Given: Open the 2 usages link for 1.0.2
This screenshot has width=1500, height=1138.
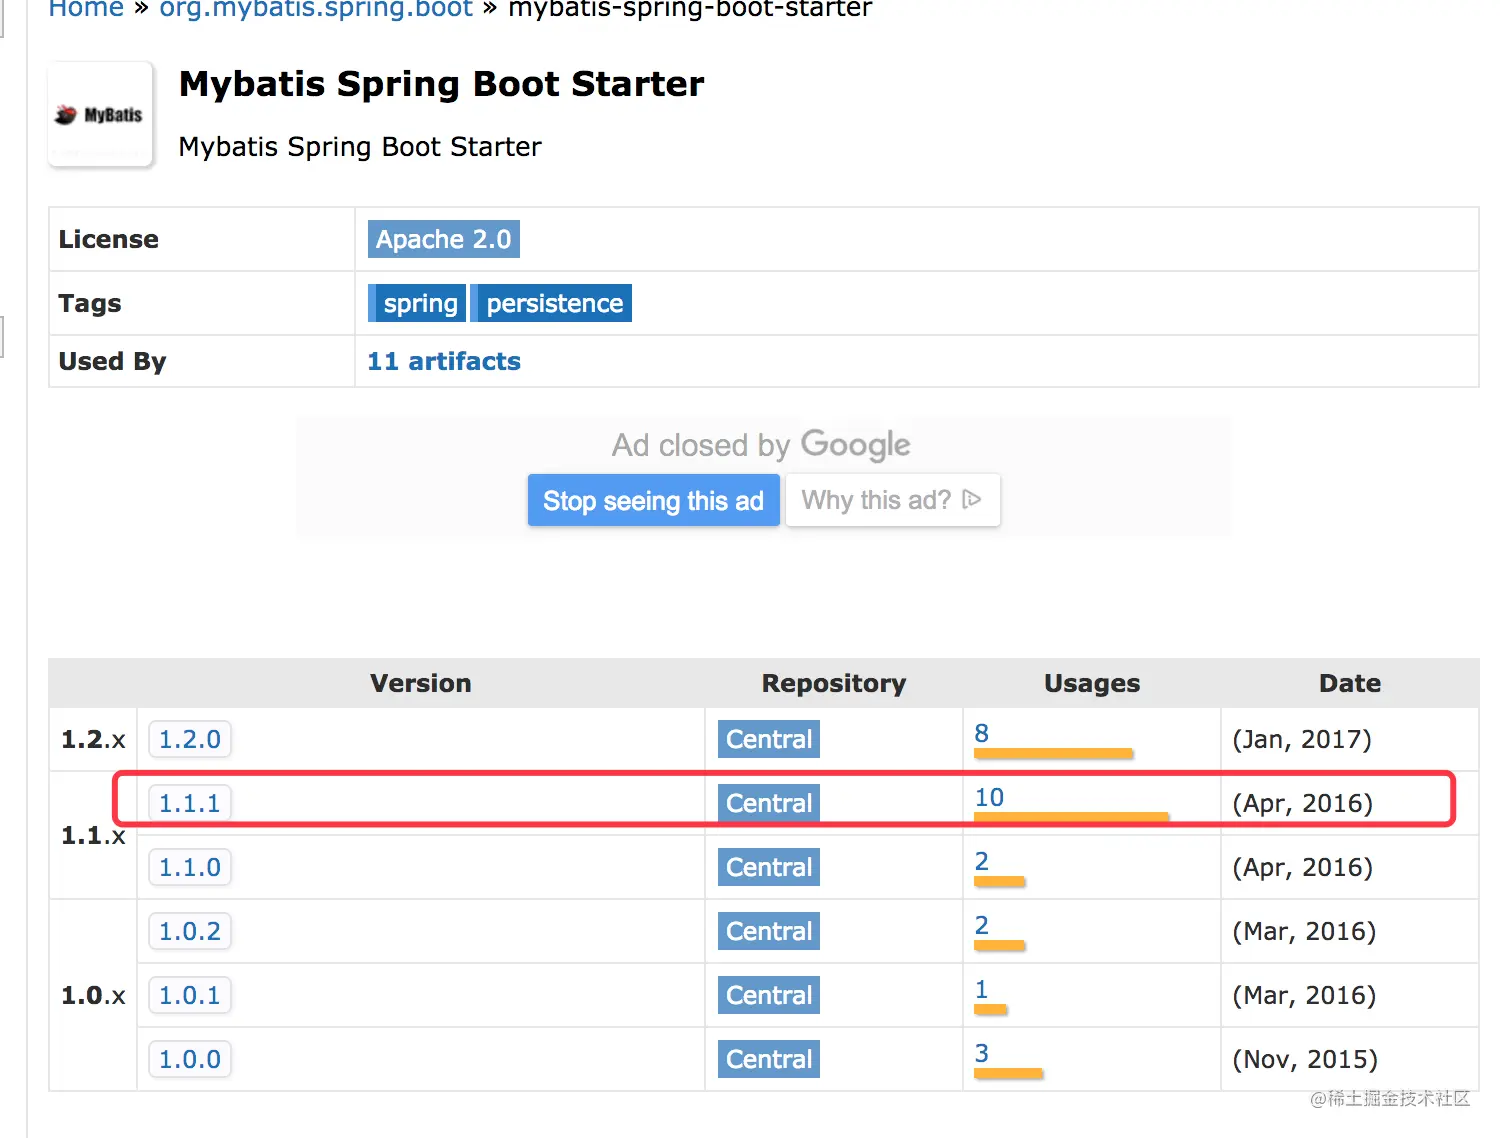Looking at the screenshot, I should pos(982,925).
